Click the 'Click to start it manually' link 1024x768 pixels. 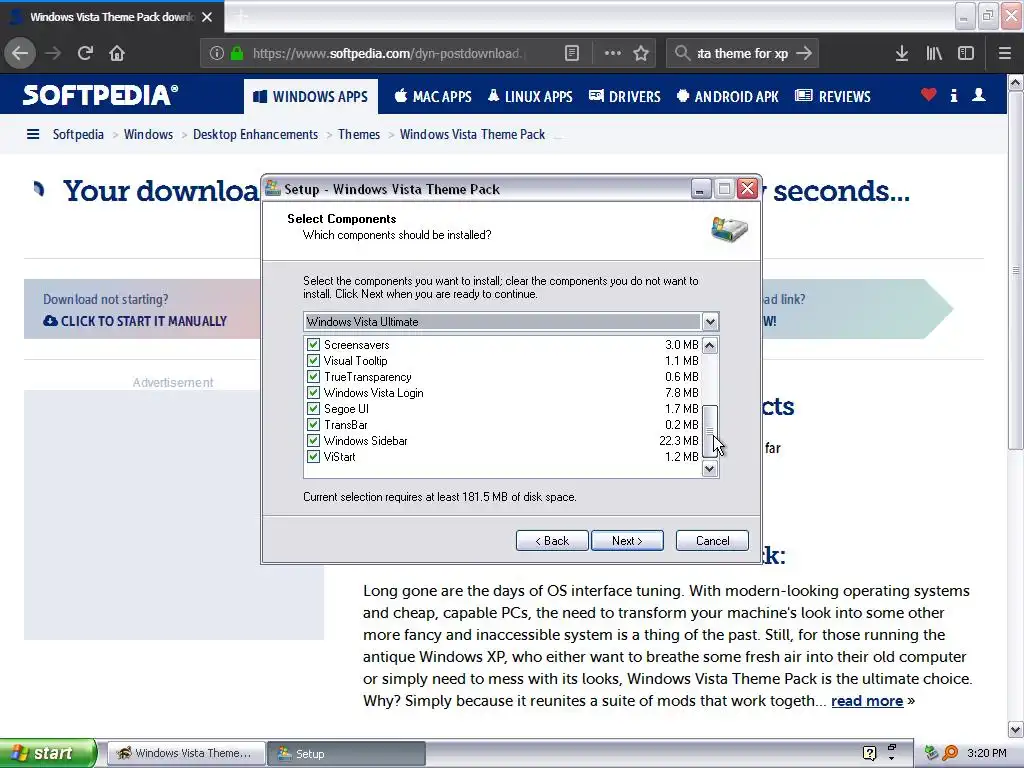[x=135, y=321]
